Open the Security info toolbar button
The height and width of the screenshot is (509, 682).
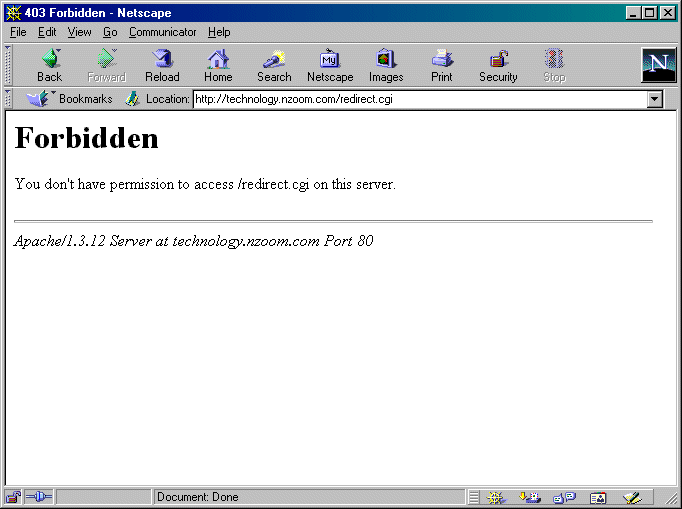tap(498, 65)
